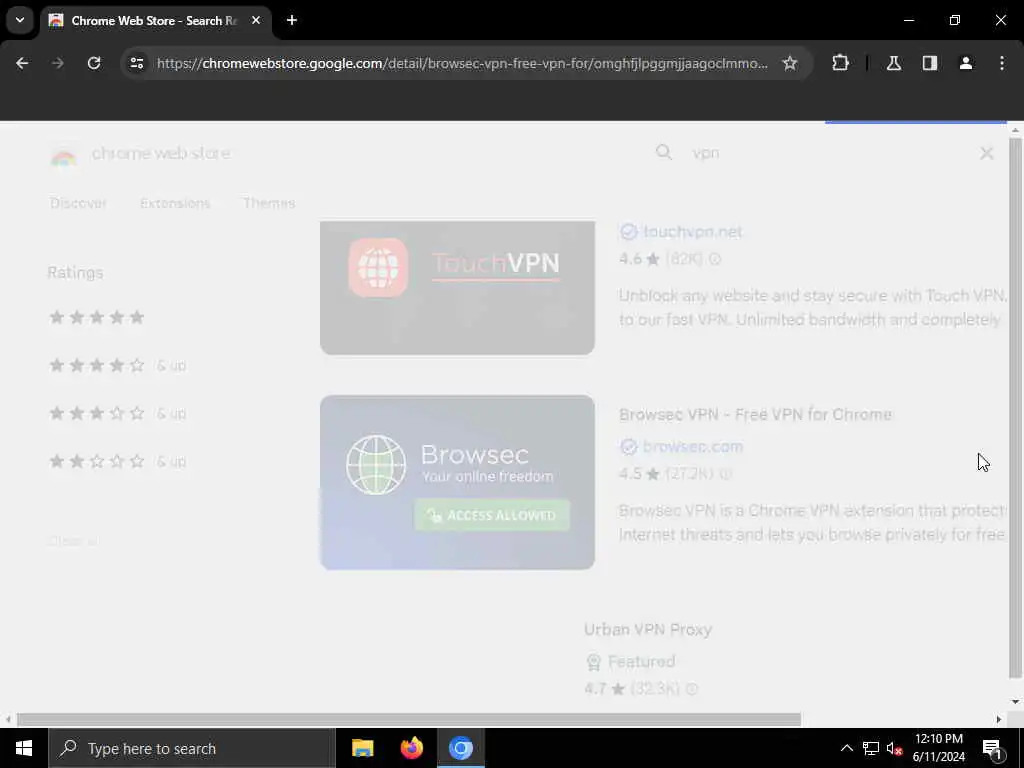The height and width of the screenshot is (768, 1024).
Task: Go back using the browser back arrow
Action: point(22,63)
